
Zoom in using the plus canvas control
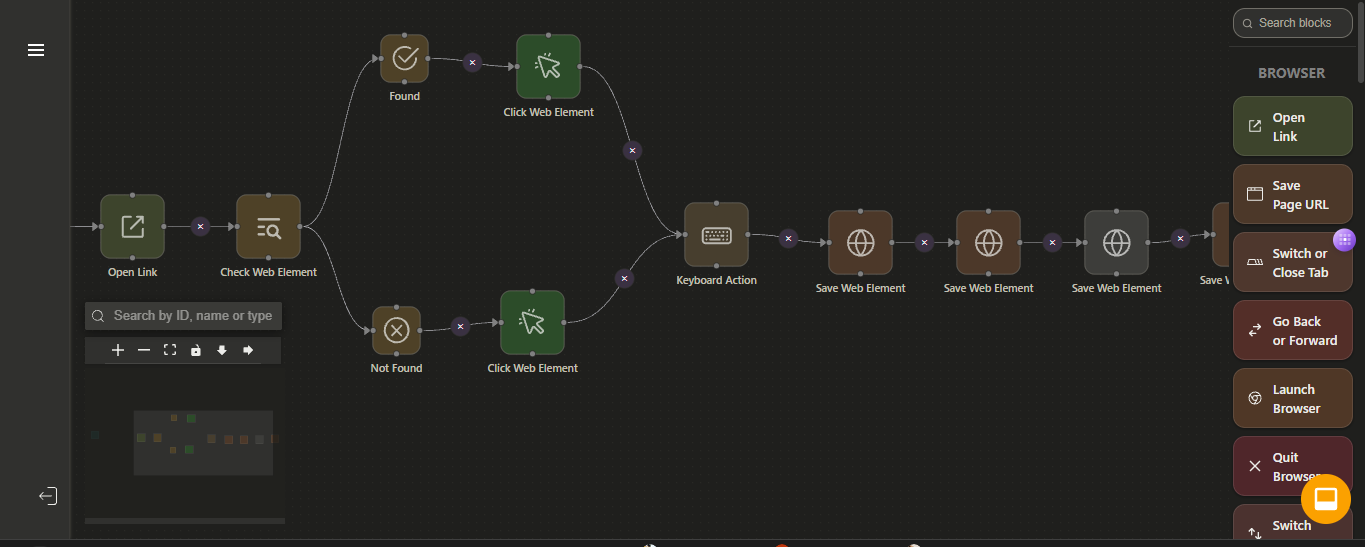point(118,350)
